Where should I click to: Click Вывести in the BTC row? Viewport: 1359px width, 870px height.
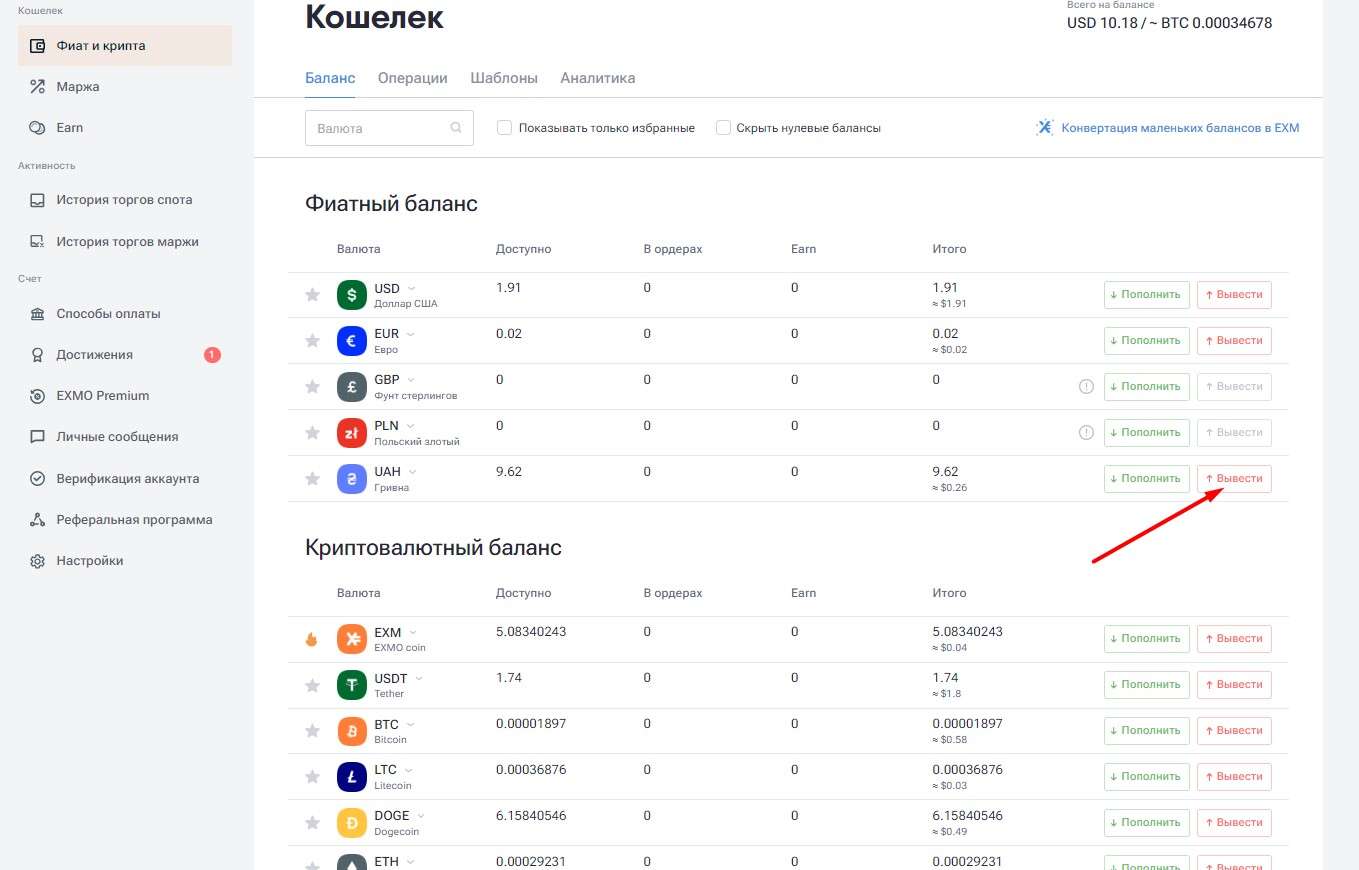[1234, 731]
